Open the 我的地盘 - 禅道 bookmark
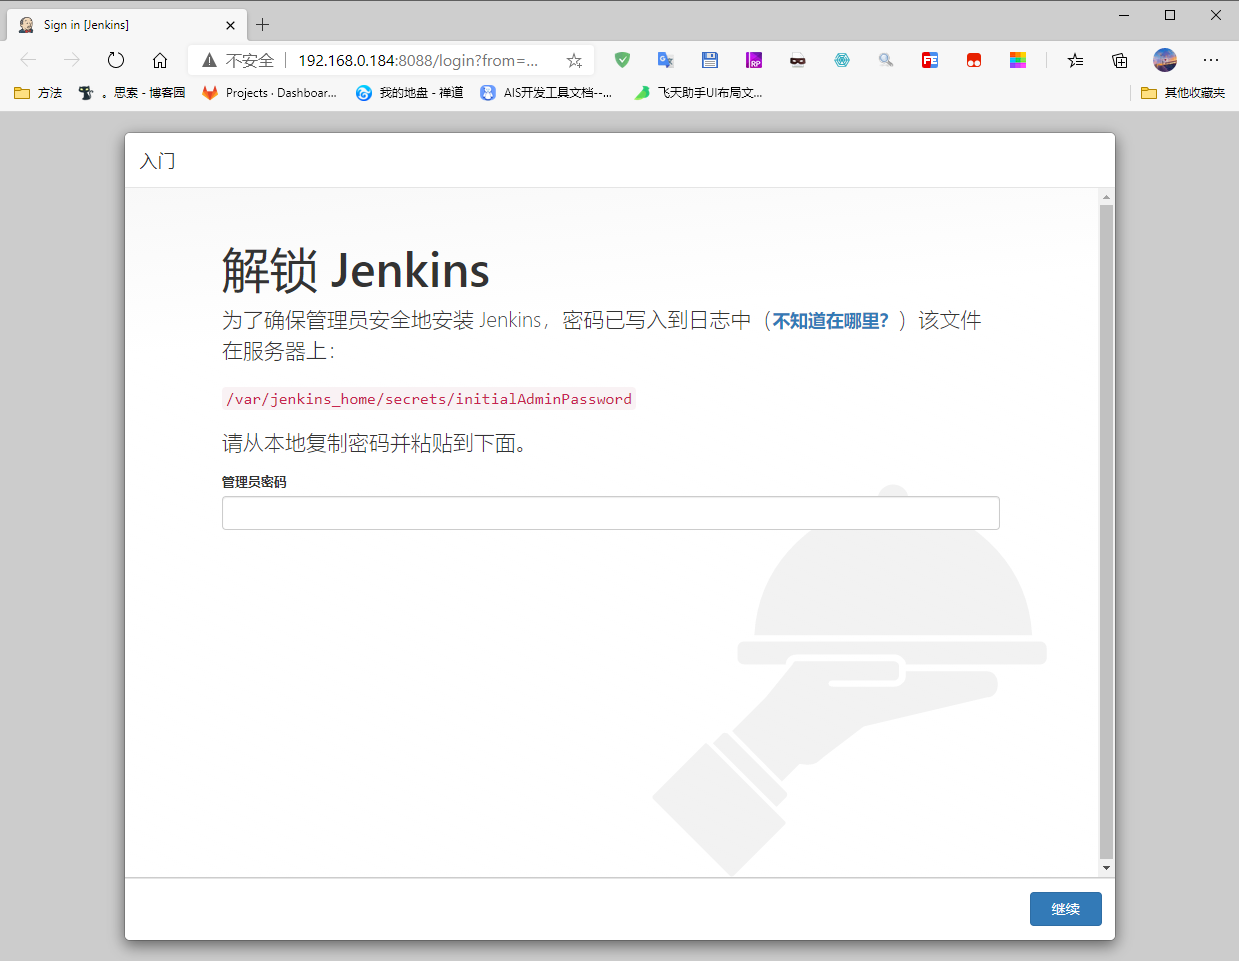The width and height of the screenshot is (1239, 961). 410,92
